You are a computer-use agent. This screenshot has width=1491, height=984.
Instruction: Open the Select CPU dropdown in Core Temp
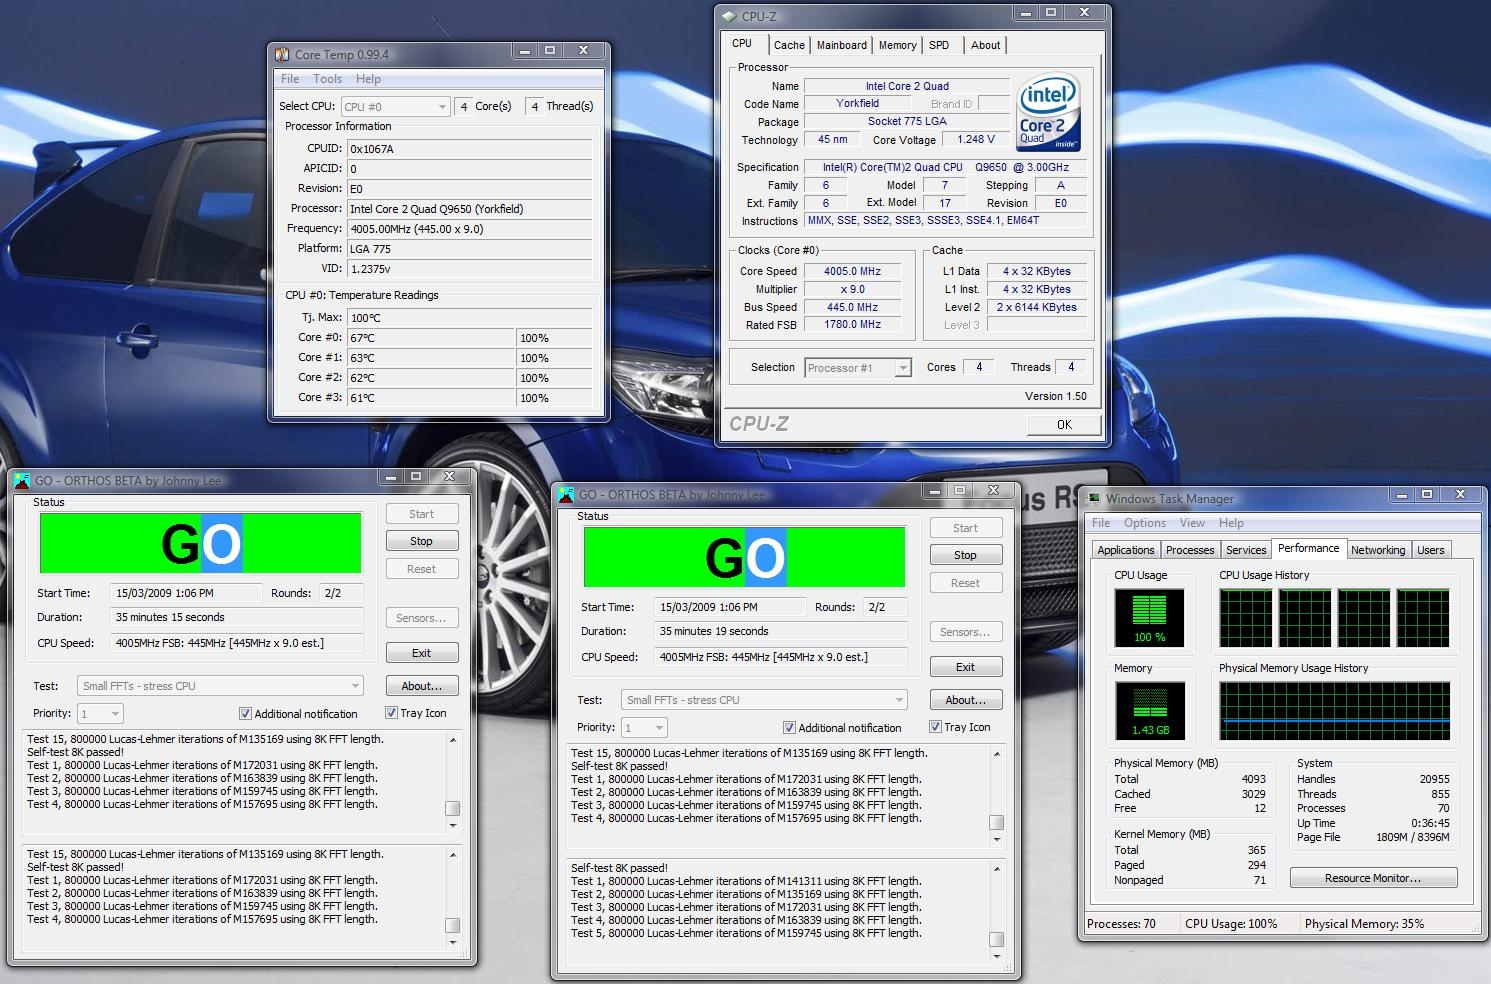395,106
